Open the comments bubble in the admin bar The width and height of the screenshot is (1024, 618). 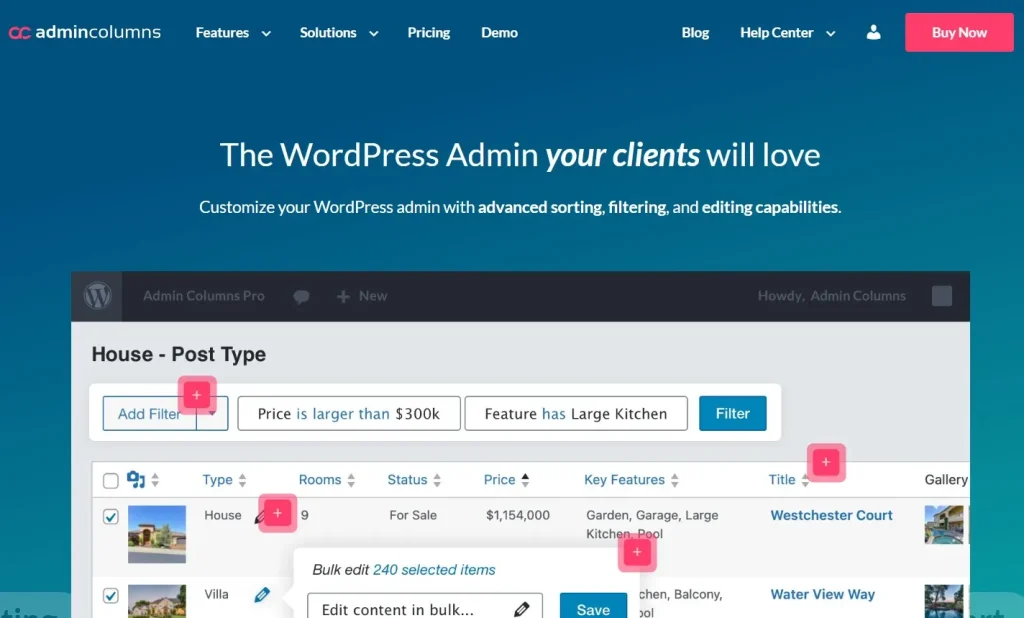[x=302, y=296]
